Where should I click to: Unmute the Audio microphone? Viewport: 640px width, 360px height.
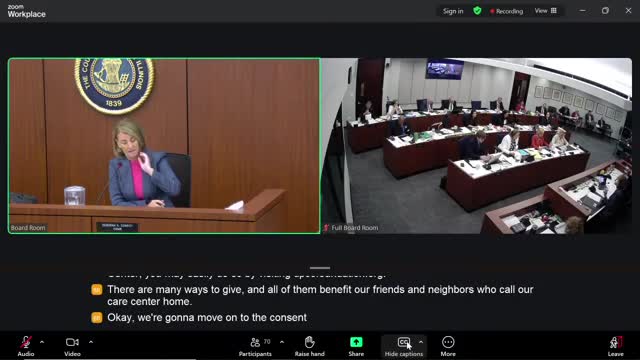point(26,346)
